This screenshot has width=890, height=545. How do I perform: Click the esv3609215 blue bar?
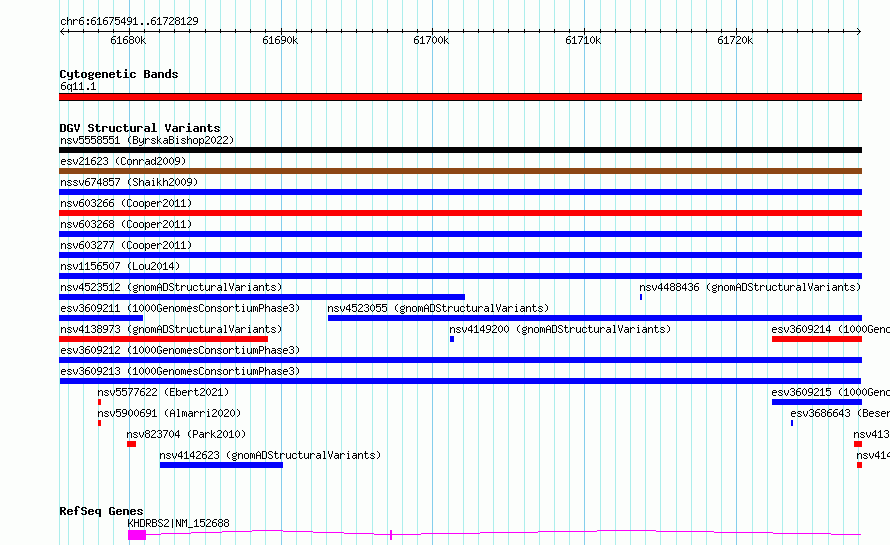(817, 402)
